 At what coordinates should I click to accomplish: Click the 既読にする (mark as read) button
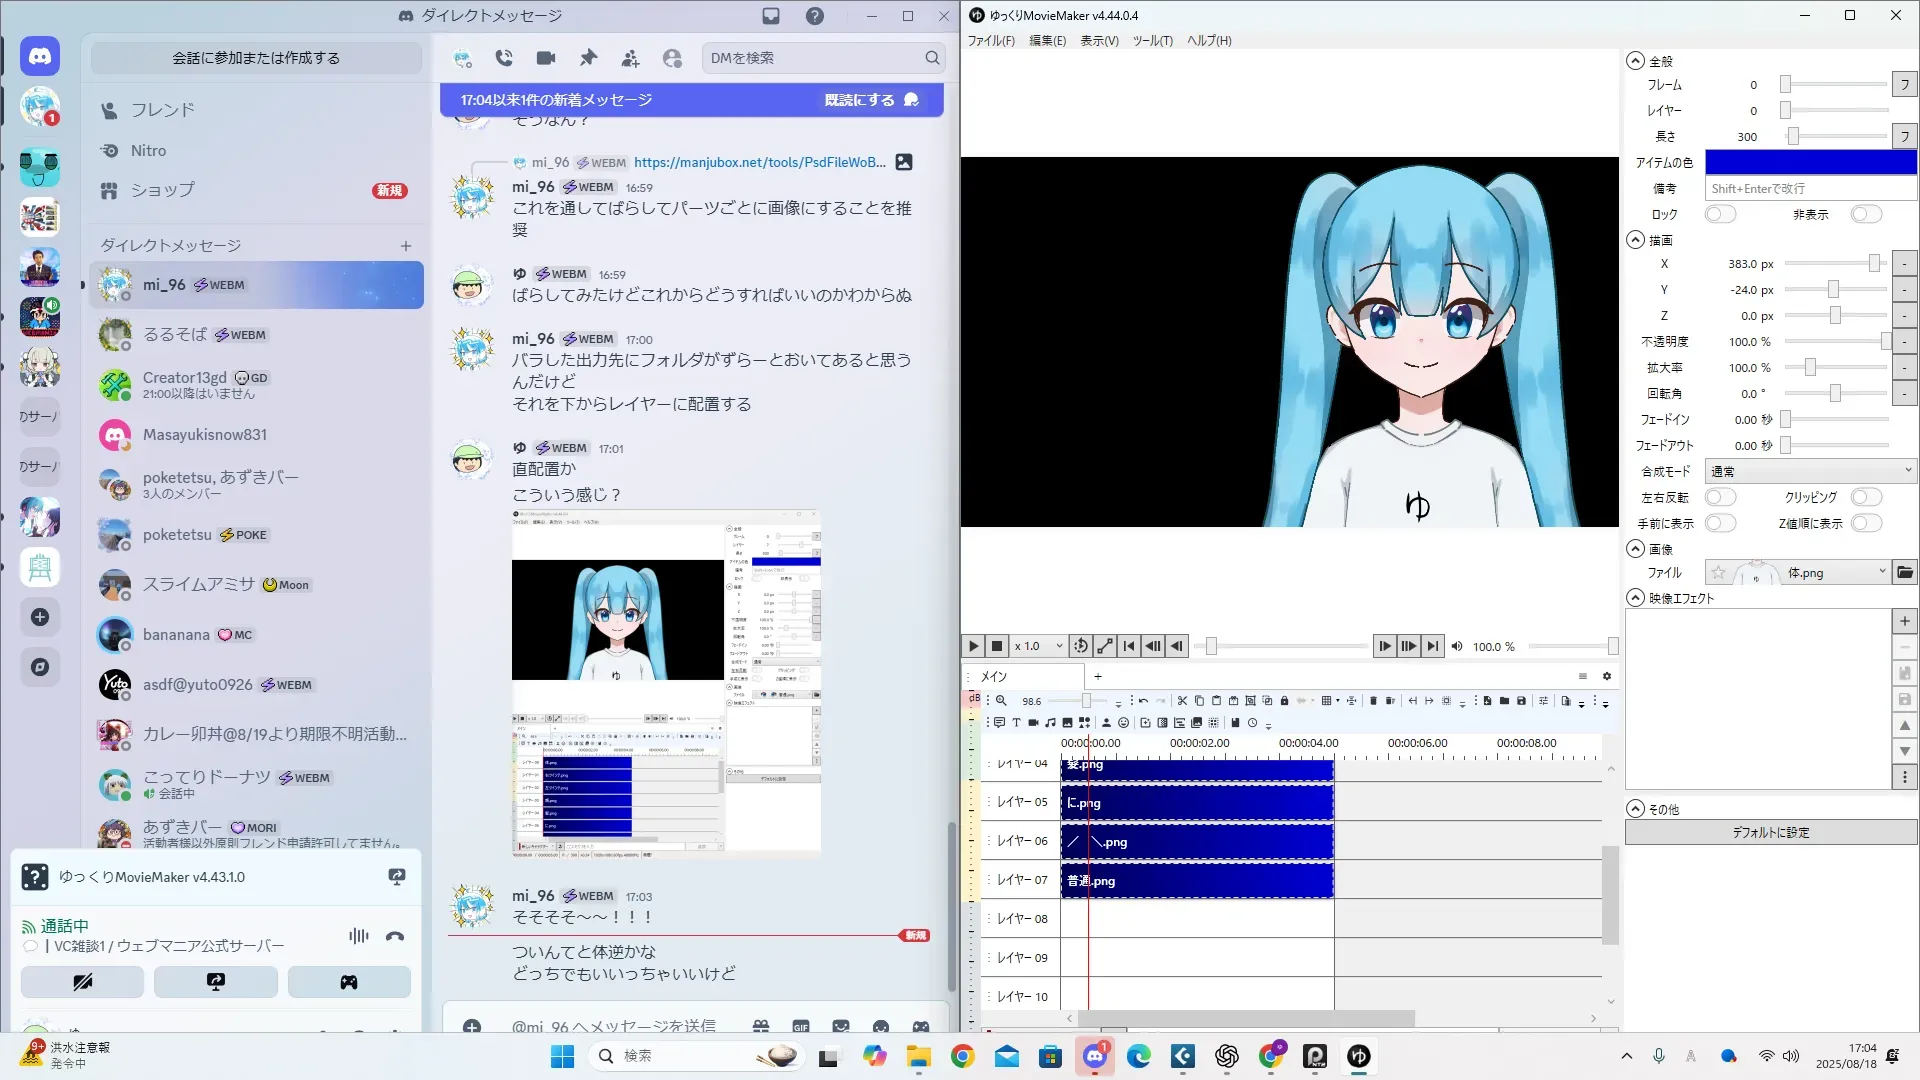tap(860, 100)
